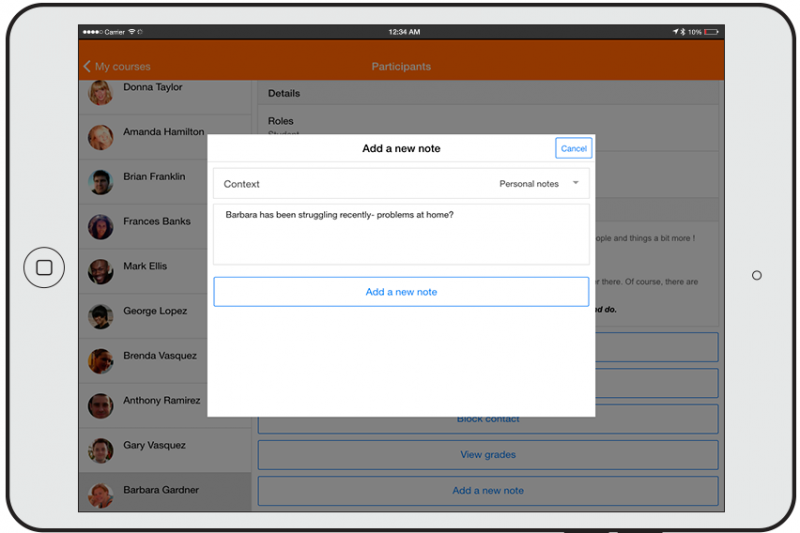Screen dimensions: 800x533
Task: Click the Participants page title
Action: click(401, 66)
